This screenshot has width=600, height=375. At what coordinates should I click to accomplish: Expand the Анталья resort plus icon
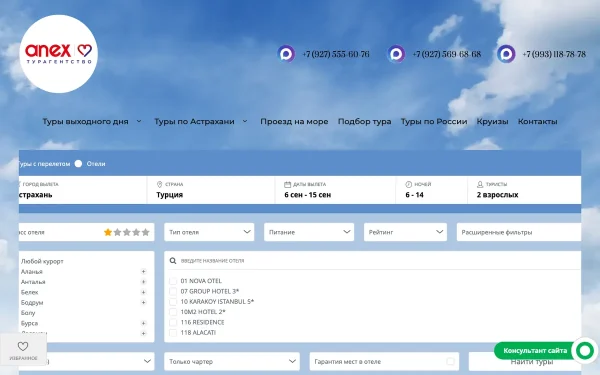(143, 282)
